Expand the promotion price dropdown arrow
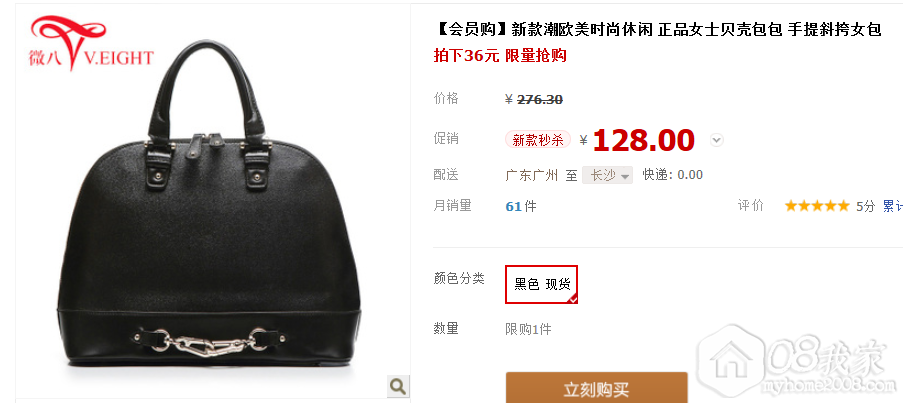Screen dimensions: 903x403 coord(716,140)
